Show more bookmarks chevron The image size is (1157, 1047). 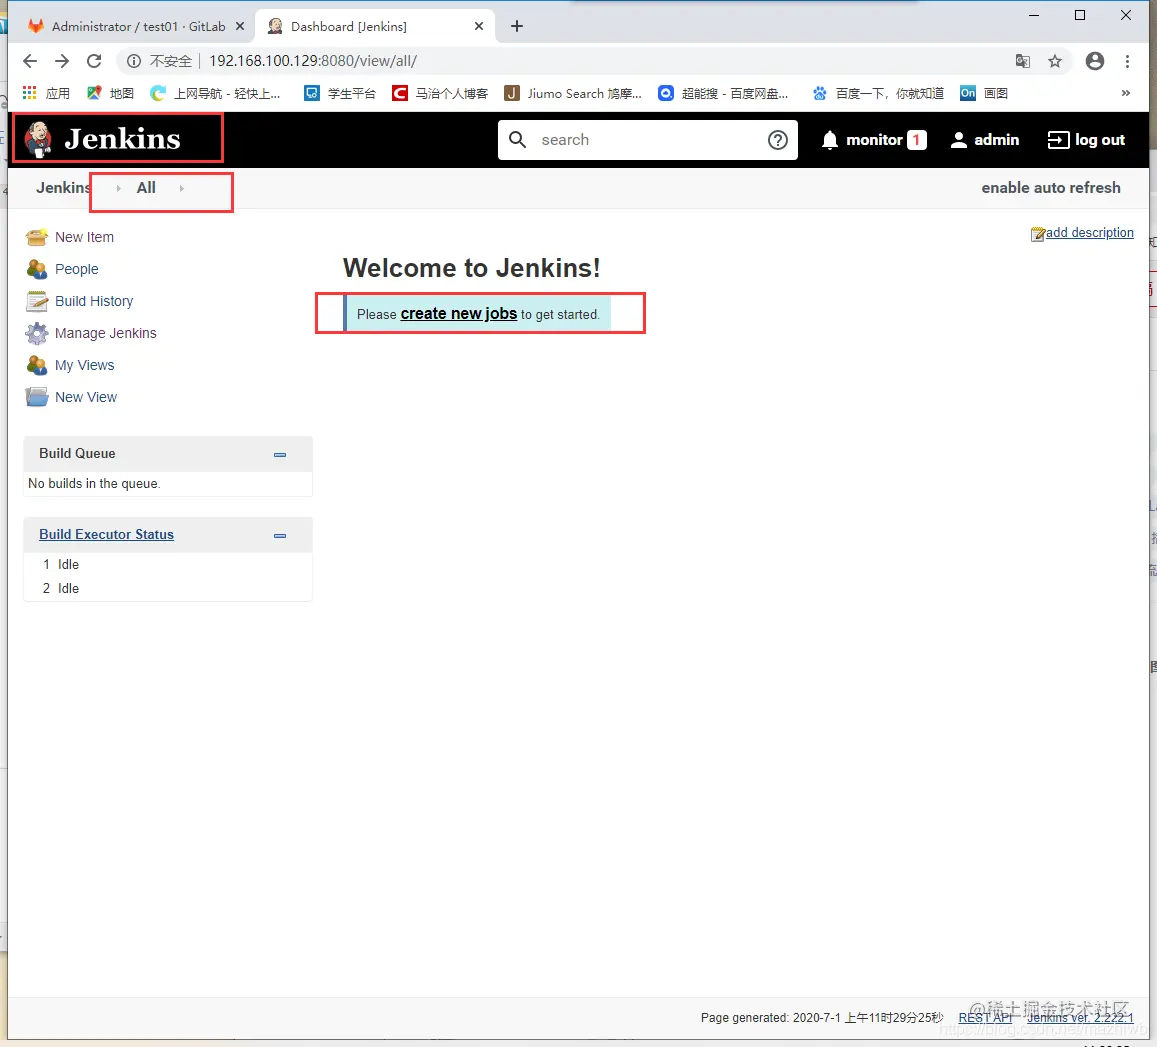[1125, 93]
